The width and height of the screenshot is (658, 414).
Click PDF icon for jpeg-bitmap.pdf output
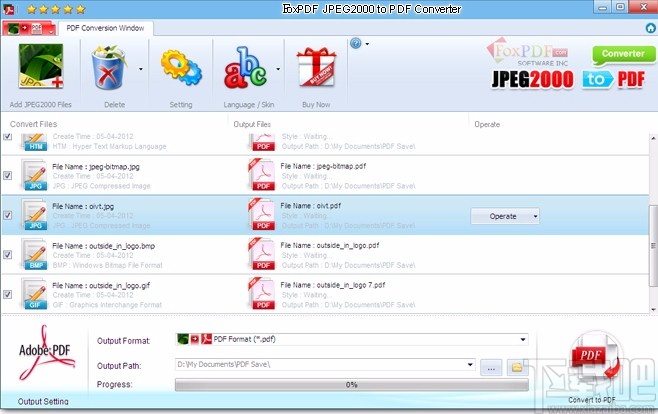tap(262, 174)
